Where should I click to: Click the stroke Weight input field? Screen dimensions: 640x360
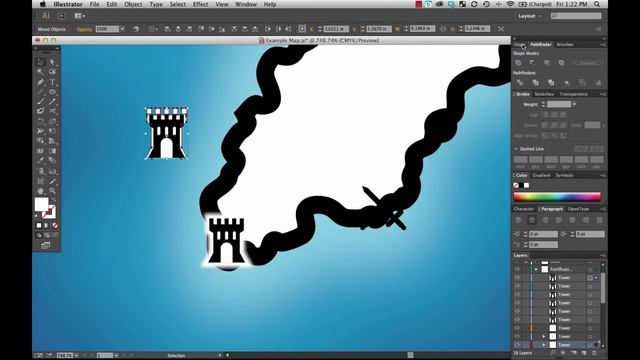tap(559, 104)
